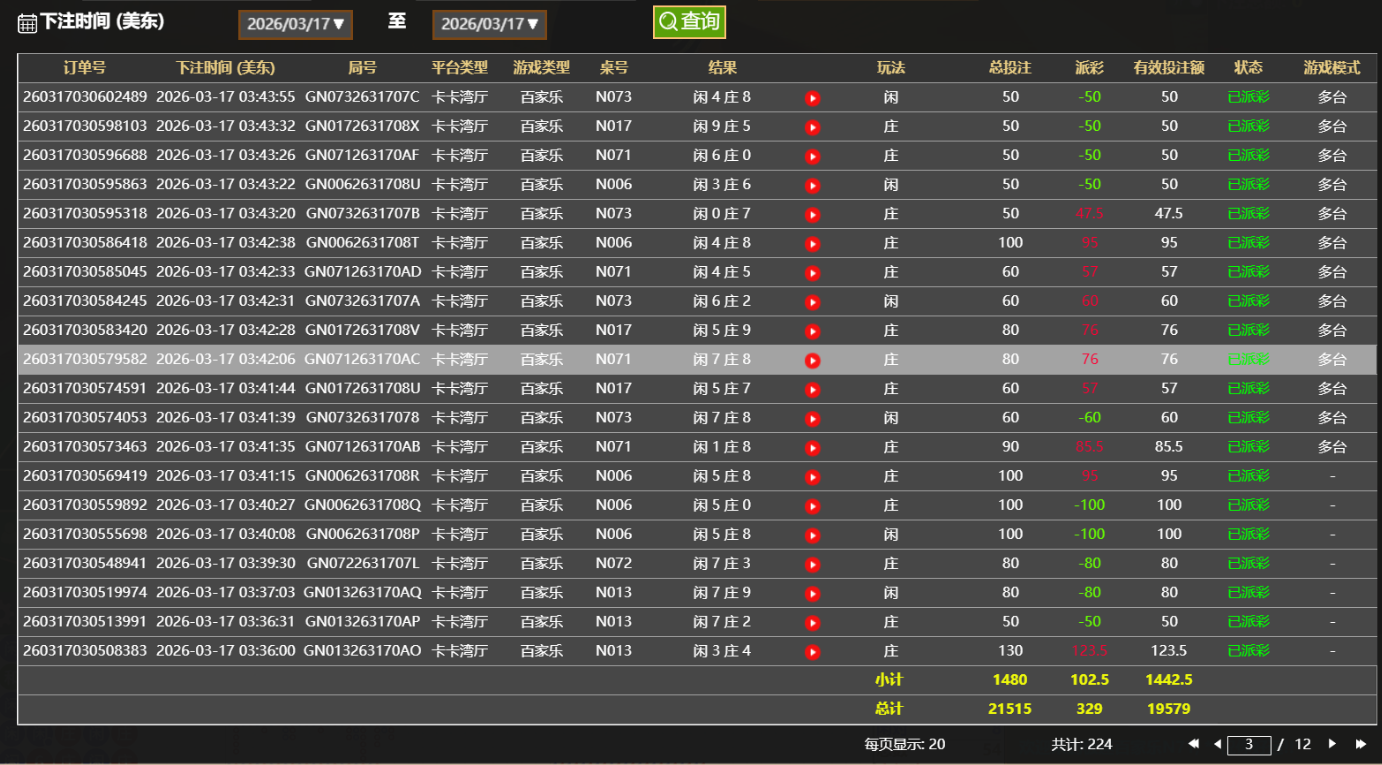The width and height of the screenshot is (1382, 765).
Task: Click the calendar icon beside 下注时间
Action: (27, 23)
